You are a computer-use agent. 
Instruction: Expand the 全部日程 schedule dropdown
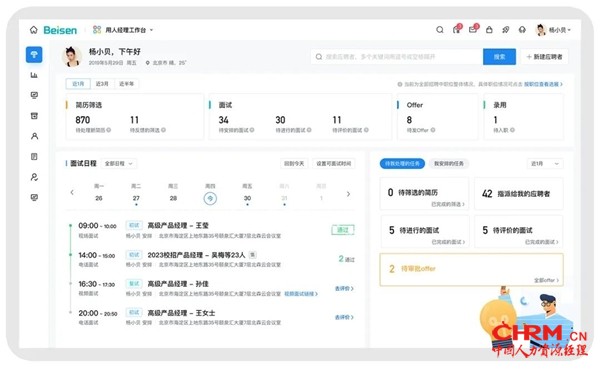(119, 163)
